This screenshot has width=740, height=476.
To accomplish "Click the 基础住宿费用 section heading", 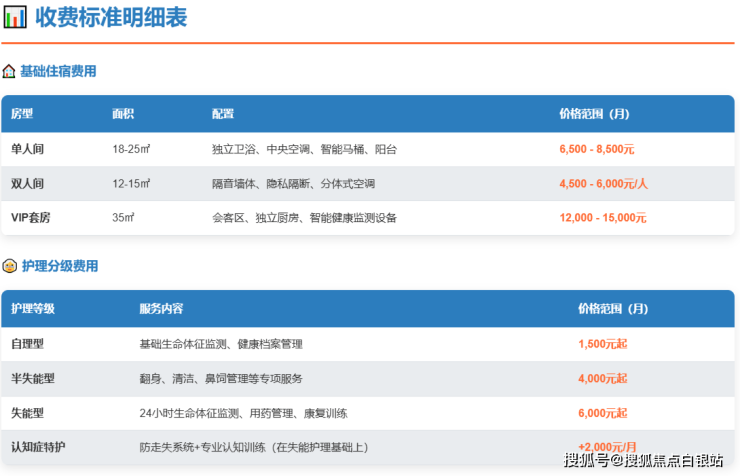I will (58, 72).
